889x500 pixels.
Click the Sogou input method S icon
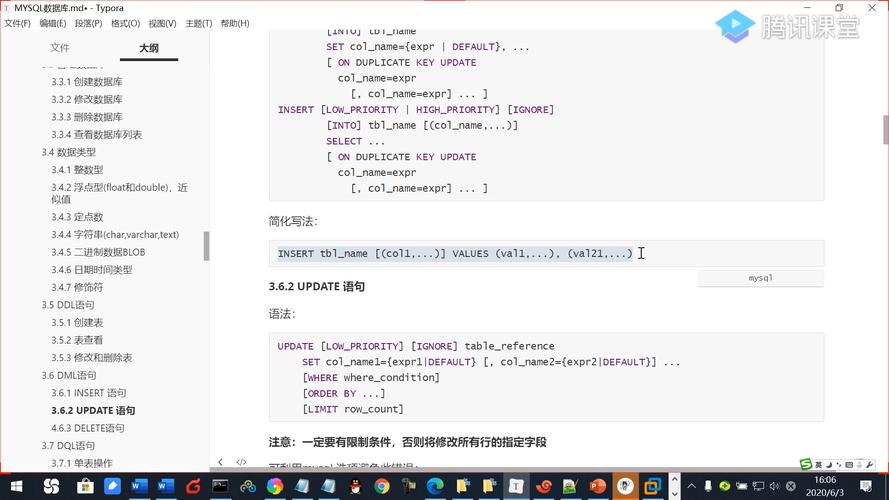[x=806, y=464]
